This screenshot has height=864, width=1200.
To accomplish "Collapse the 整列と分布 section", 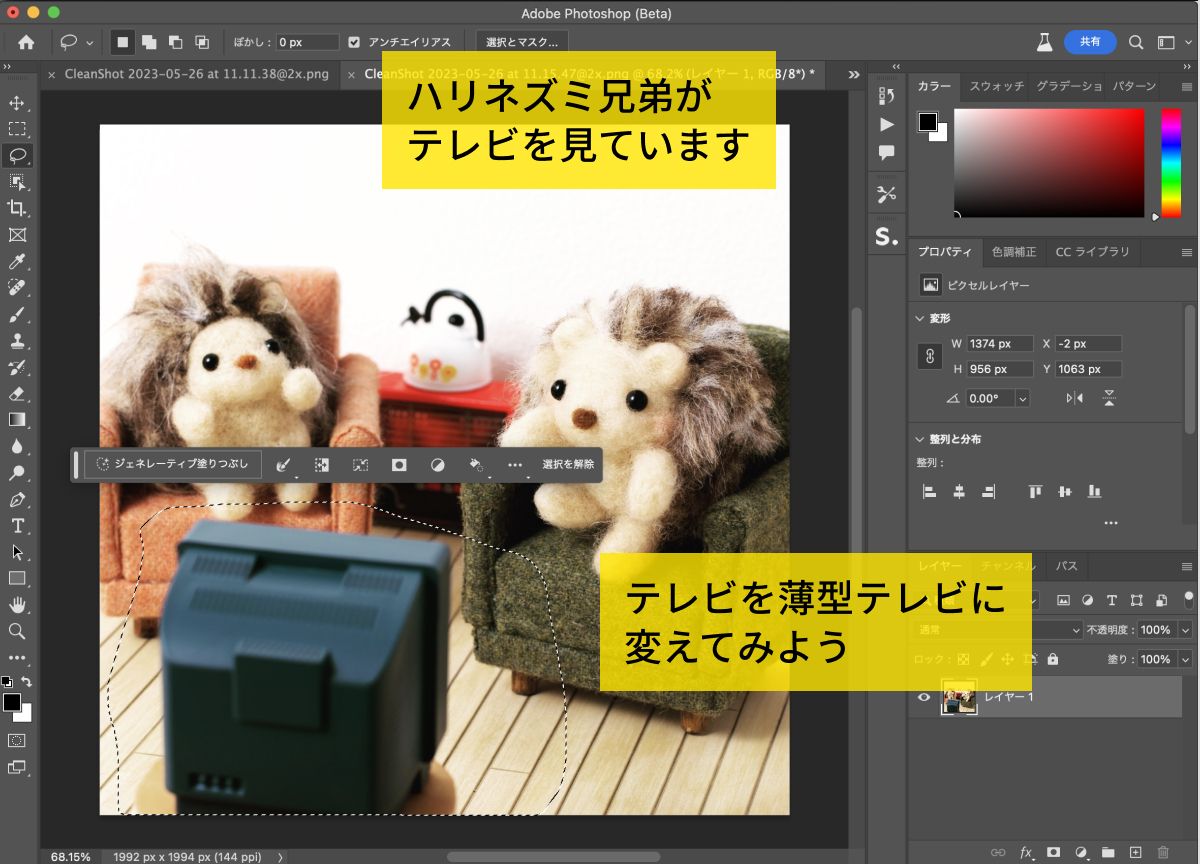I will 921,439.
